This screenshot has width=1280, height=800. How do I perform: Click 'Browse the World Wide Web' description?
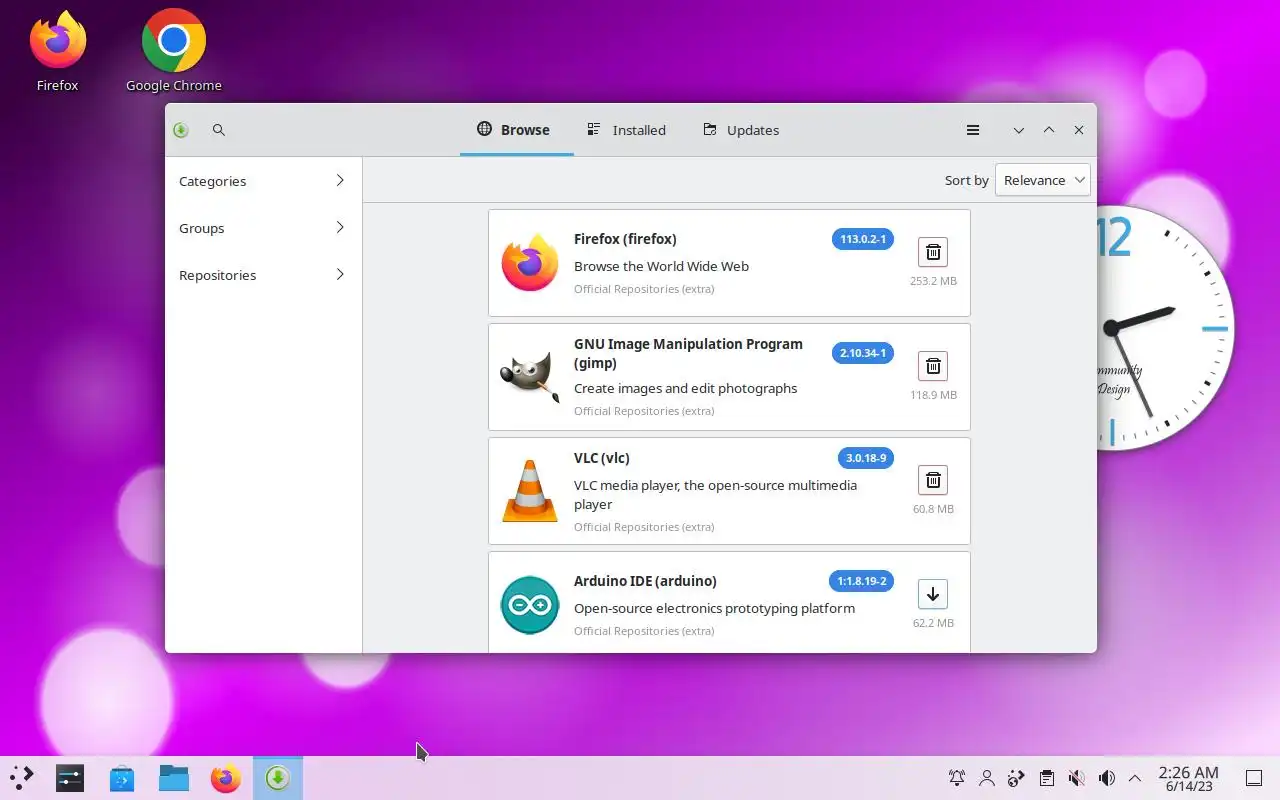661,266
